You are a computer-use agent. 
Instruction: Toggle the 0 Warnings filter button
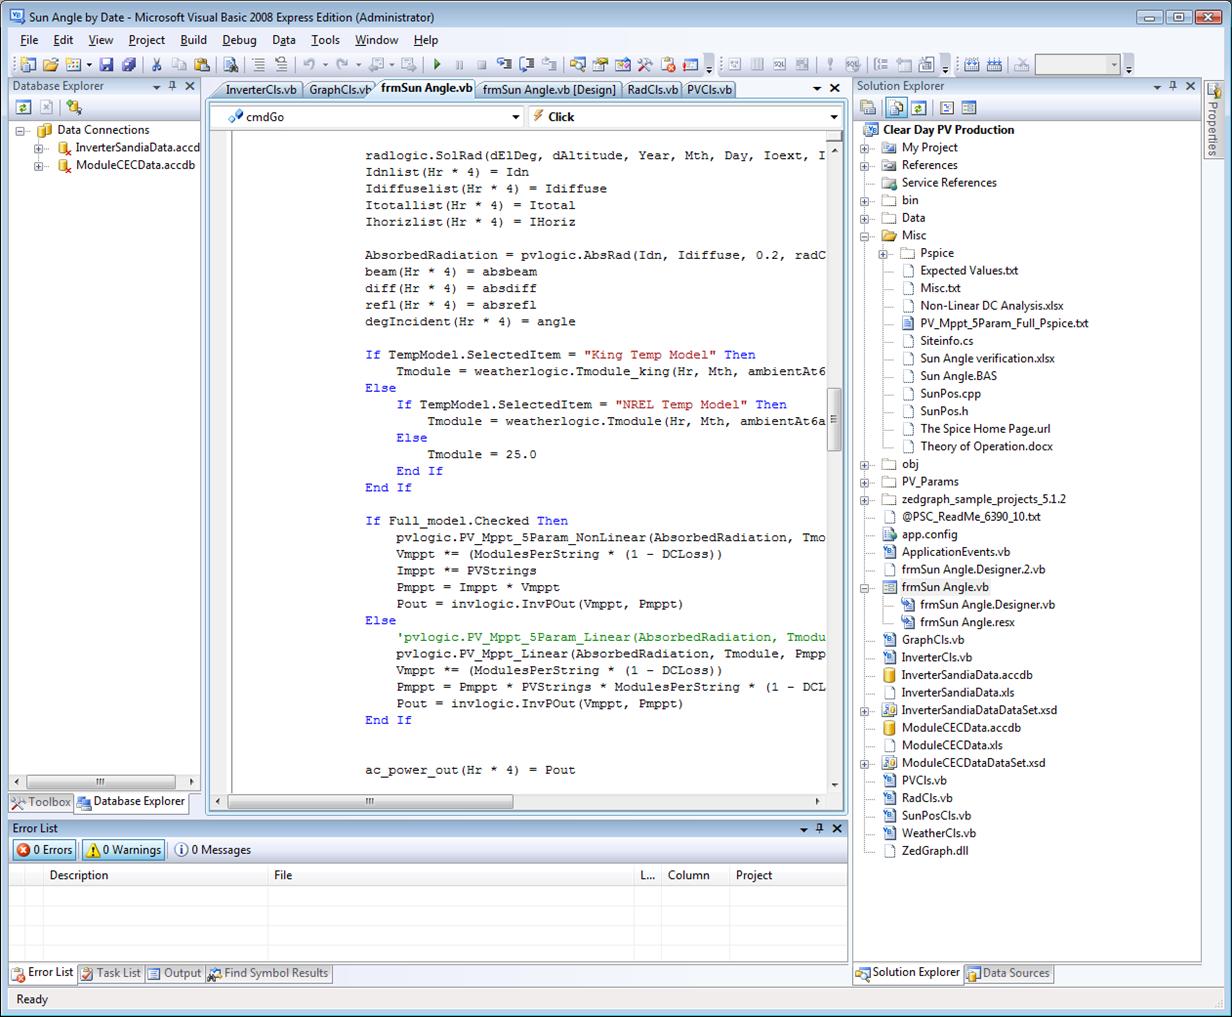tap(123, 850)
